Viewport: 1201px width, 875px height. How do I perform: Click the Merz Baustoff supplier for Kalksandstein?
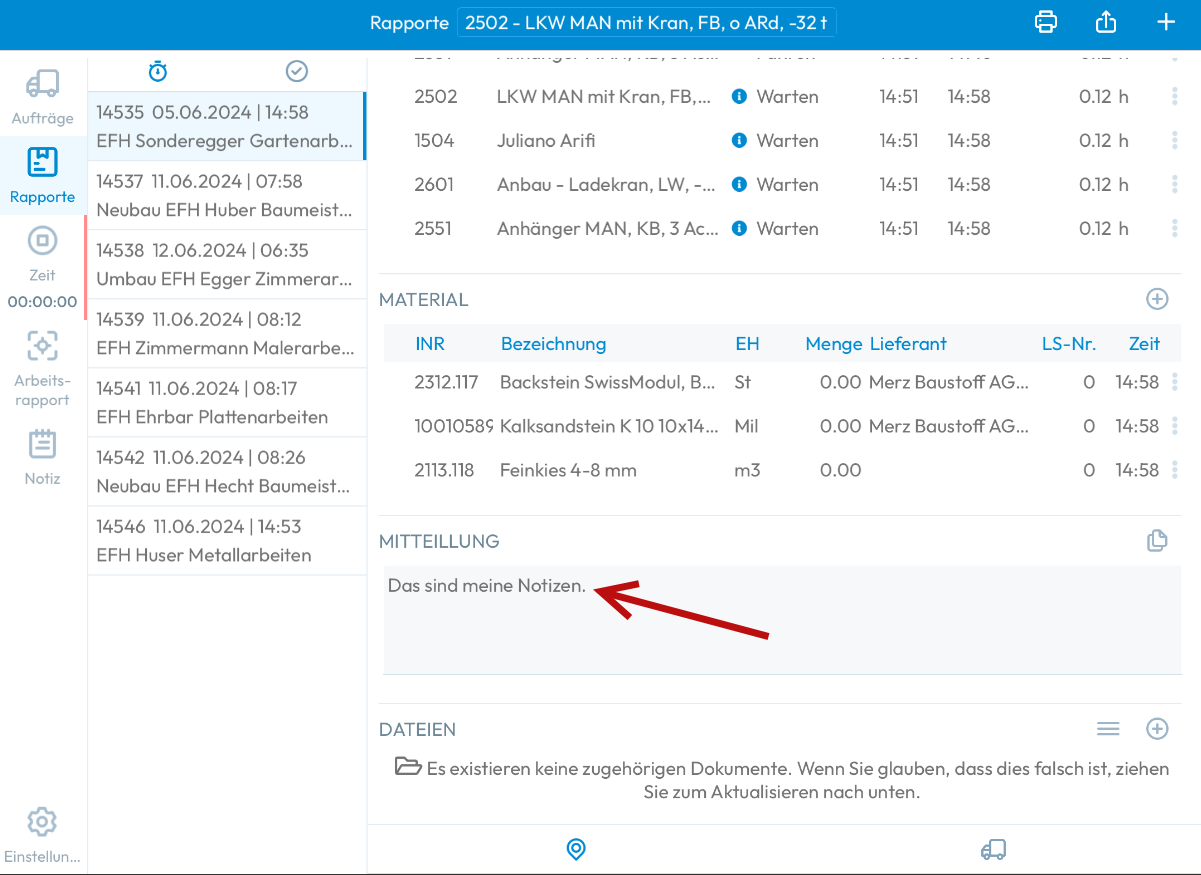click(949, 426)
